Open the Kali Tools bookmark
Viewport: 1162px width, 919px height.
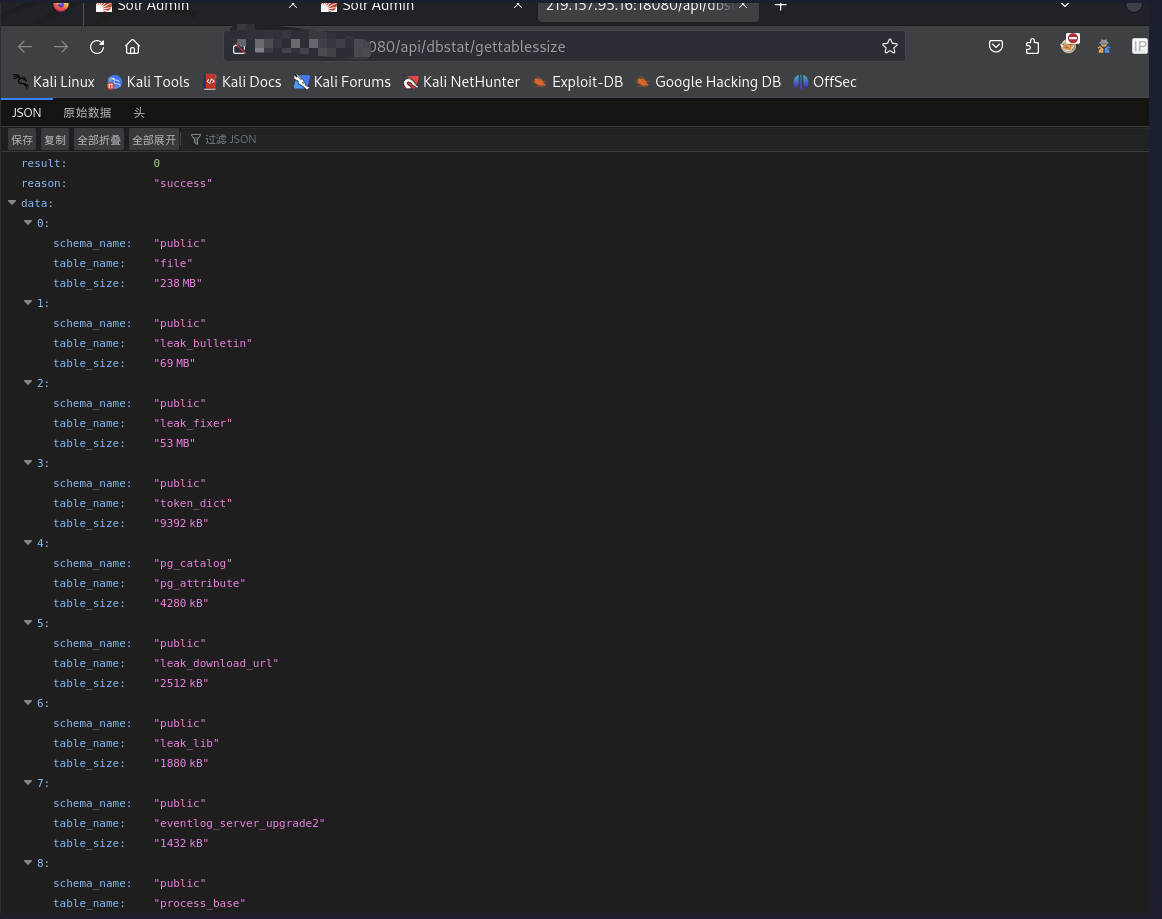coord(149,82)
